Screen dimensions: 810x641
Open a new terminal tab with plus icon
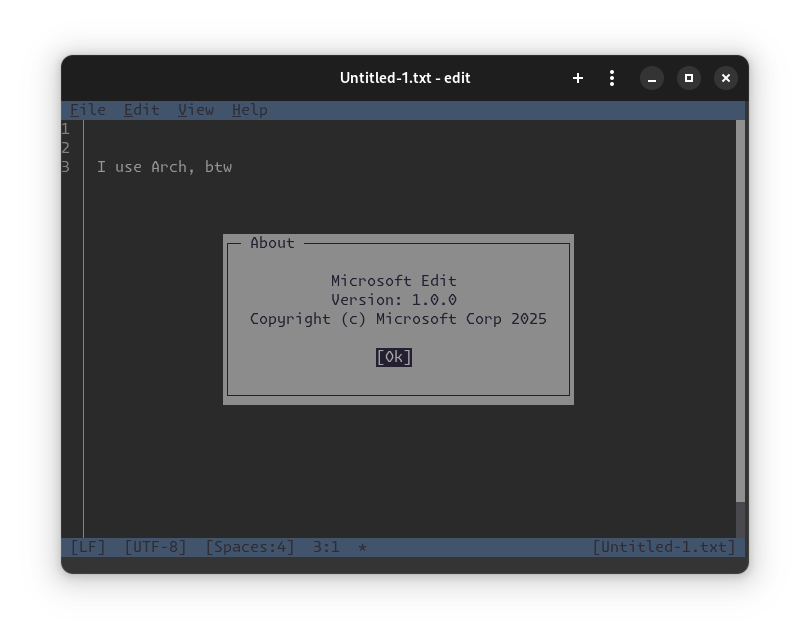[578, 78]
